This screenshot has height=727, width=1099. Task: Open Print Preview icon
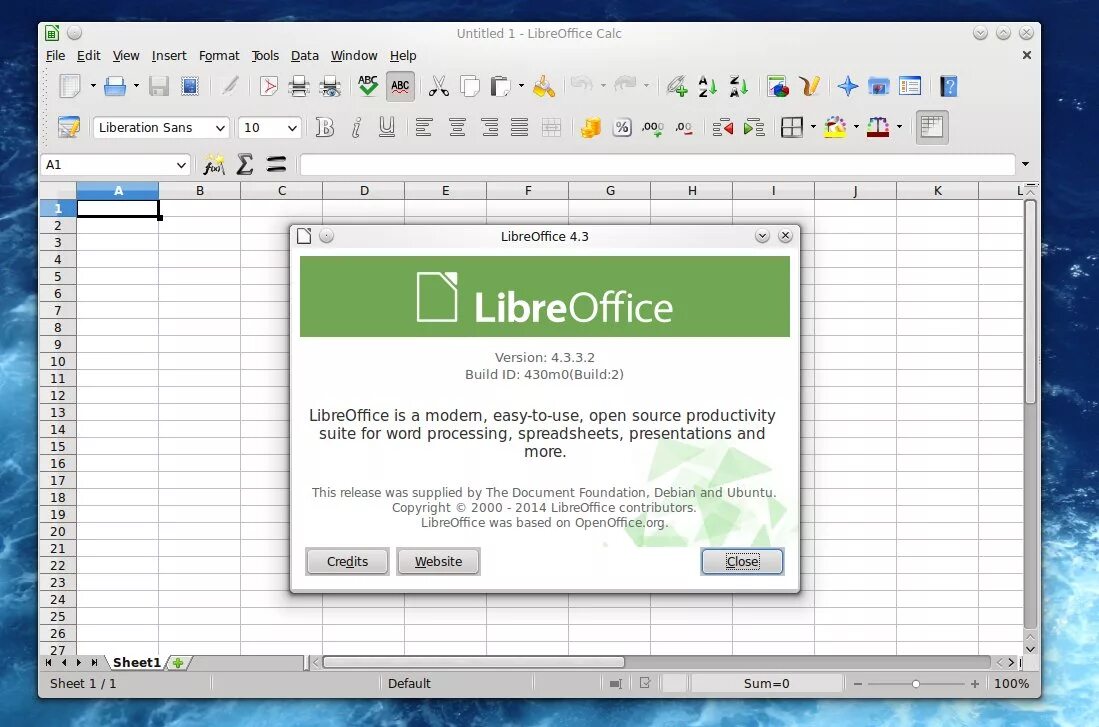point(330,86)
